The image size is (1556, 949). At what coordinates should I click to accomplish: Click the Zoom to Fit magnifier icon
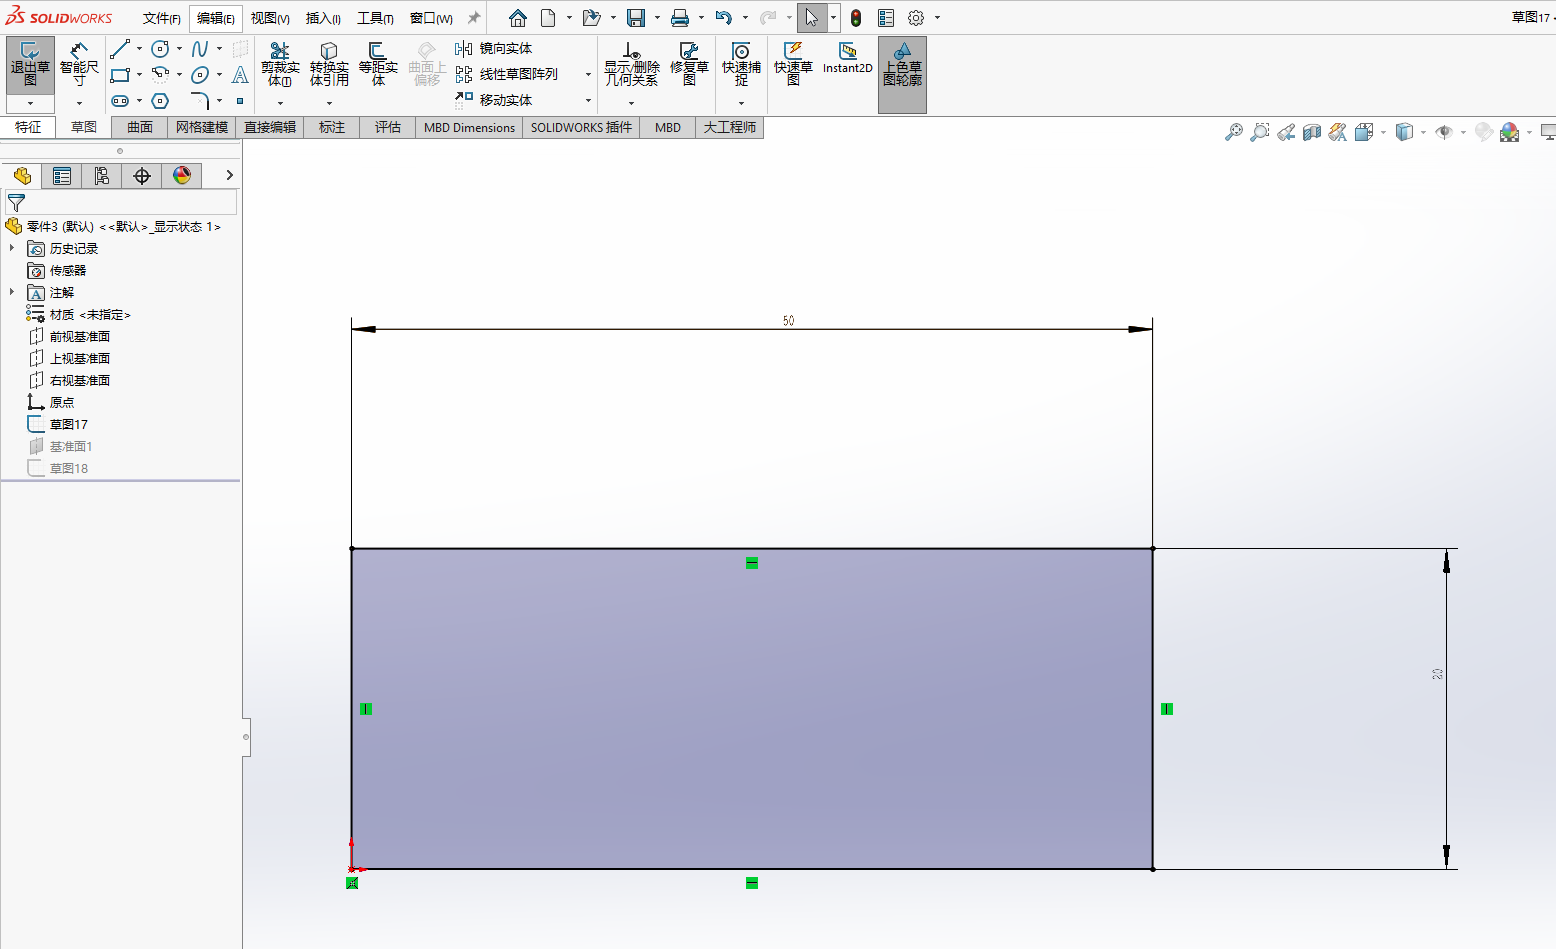[x=1234, y=132]
